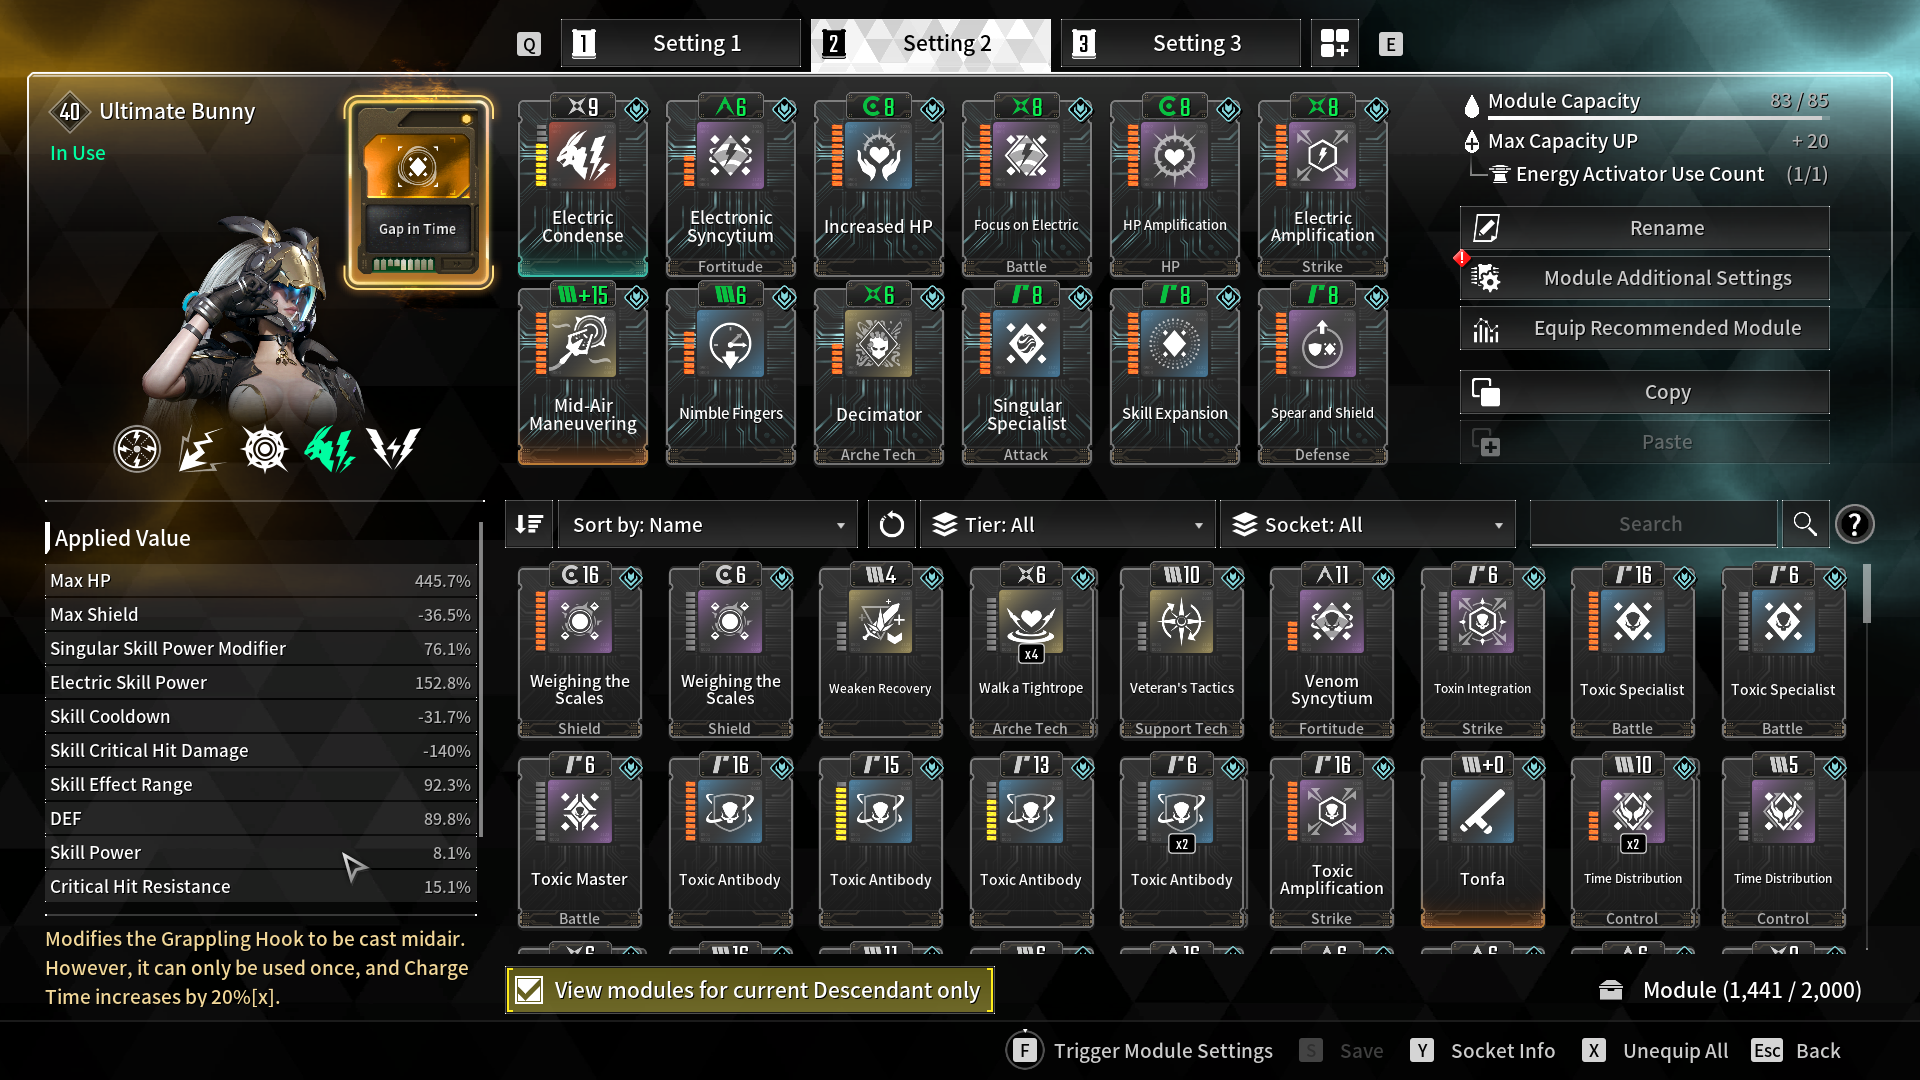Select the Mid-Air Maneuvering module
The height and width of the screenshot is (1080, 1920).
coord(583,375)
